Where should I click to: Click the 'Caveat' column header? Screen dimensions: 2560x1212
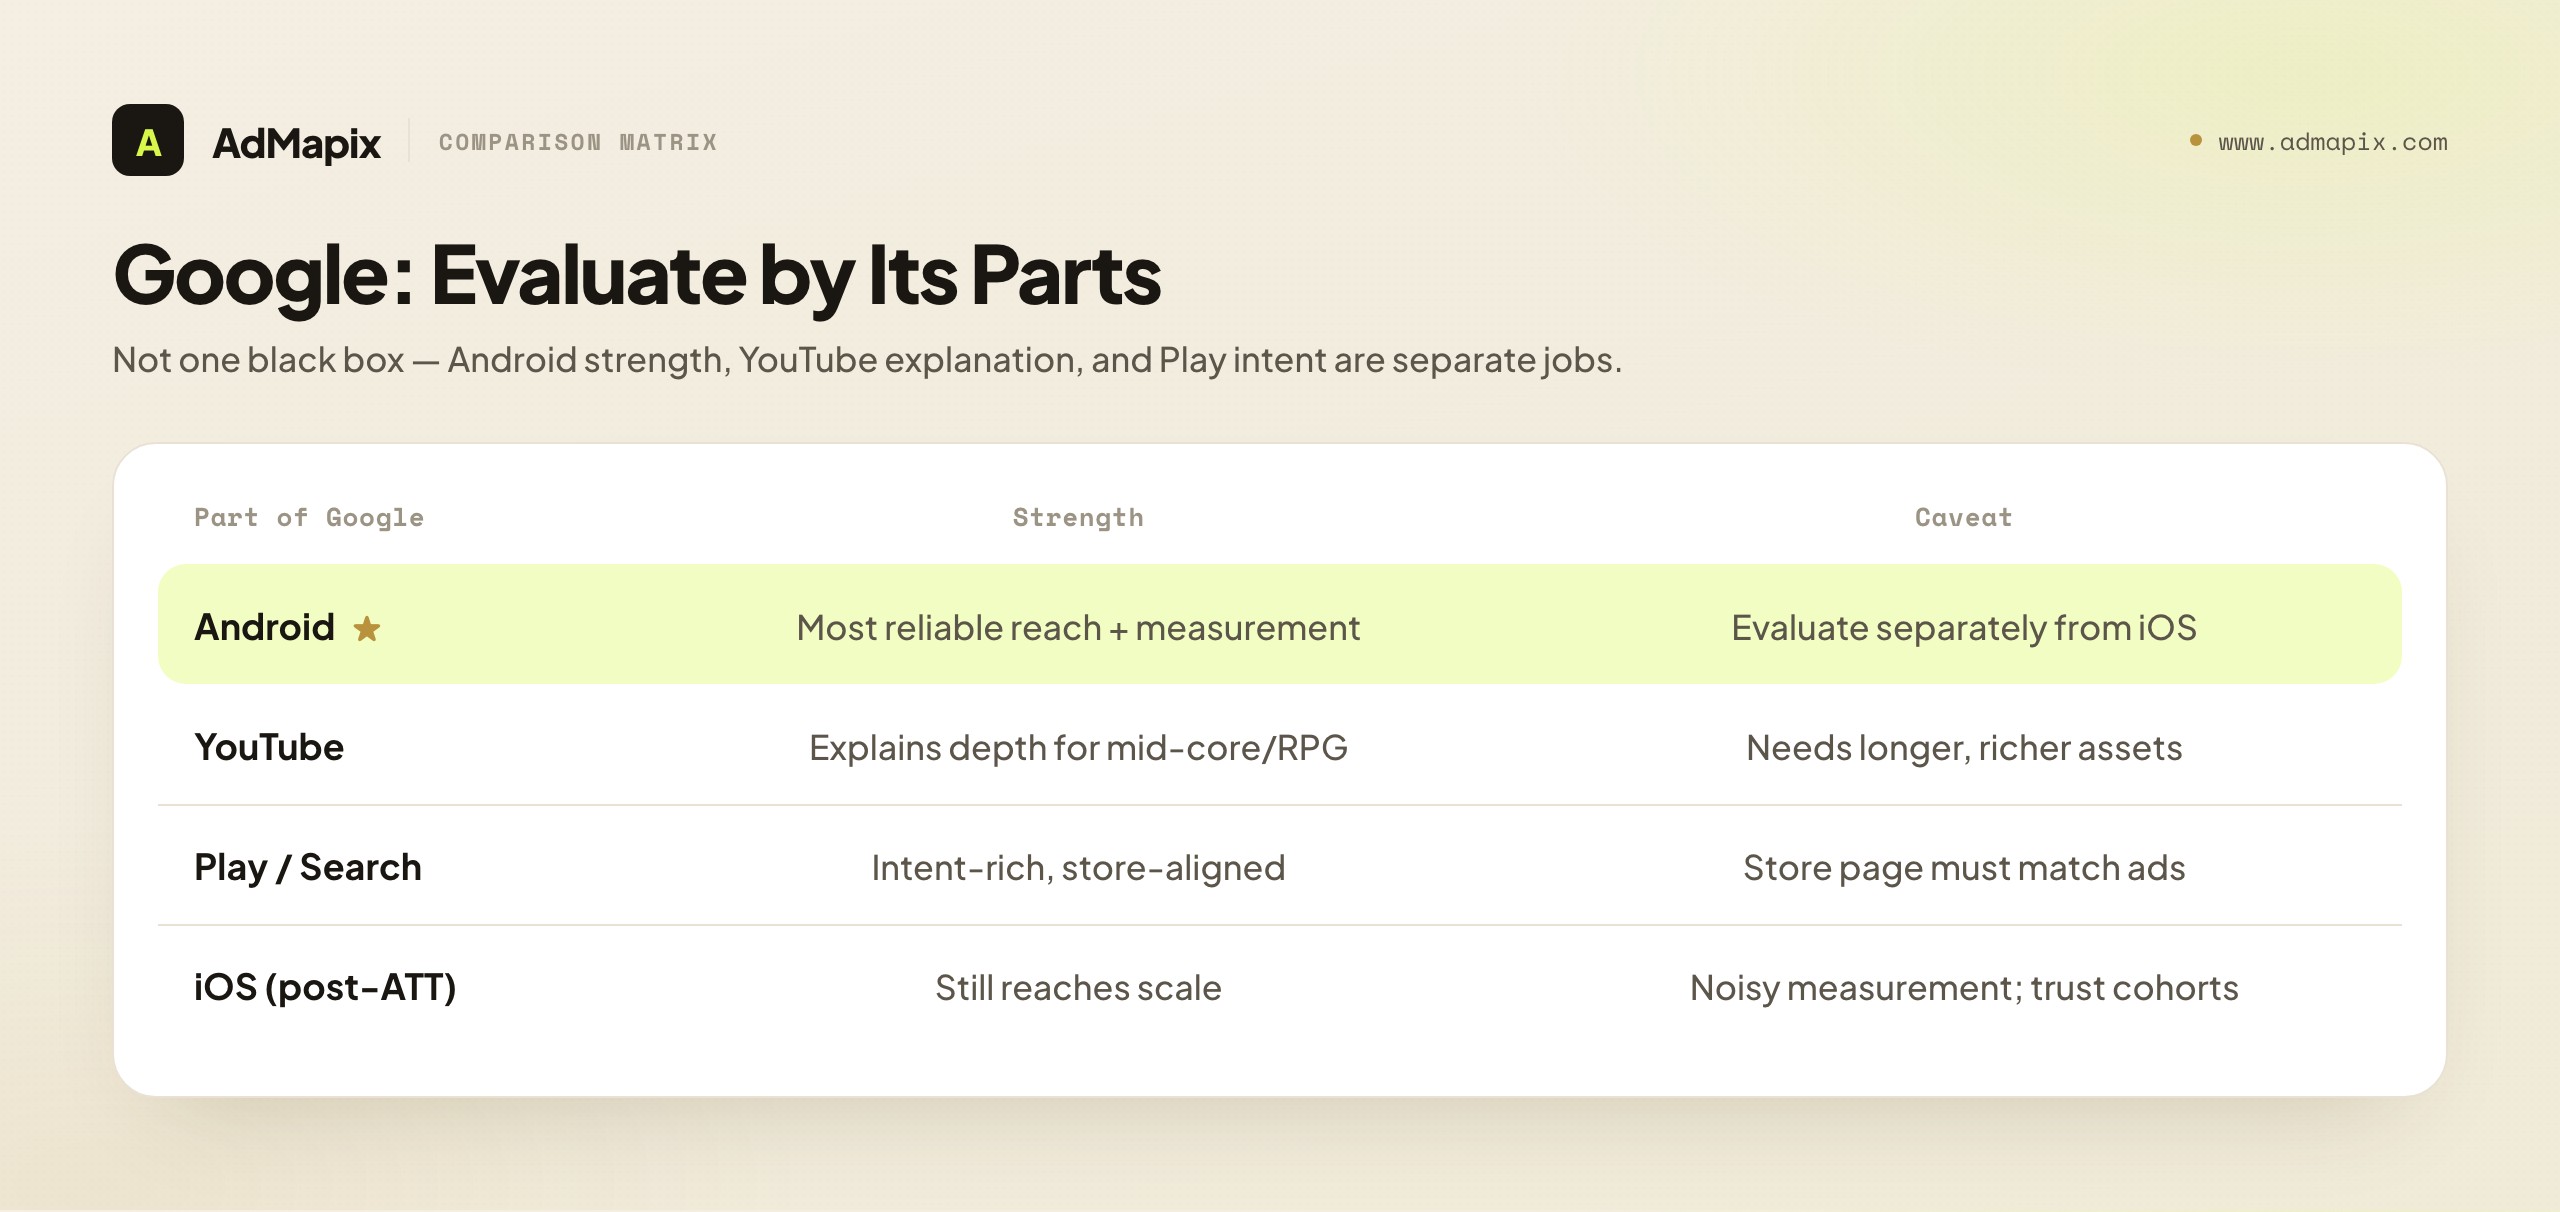click(1964, 517)
